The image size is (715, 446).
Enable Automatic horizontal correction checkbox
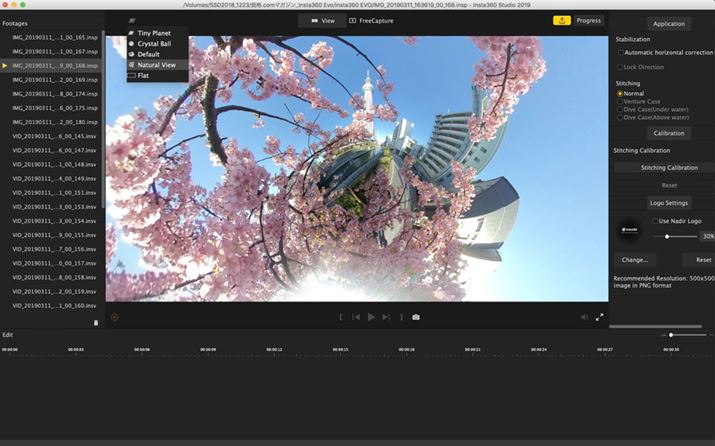pyautogui.click(x=621, y=52)
